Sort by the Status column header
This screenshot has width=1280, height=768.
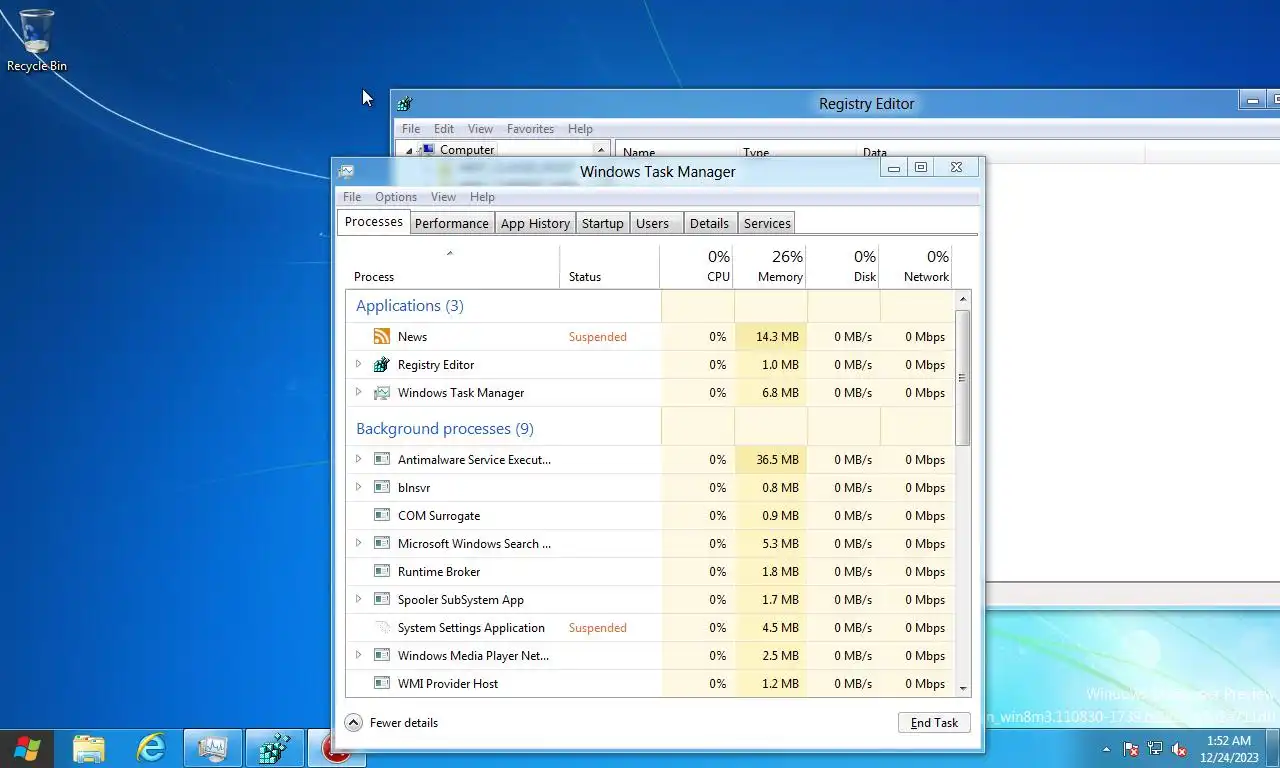click(x=610, y=266)
